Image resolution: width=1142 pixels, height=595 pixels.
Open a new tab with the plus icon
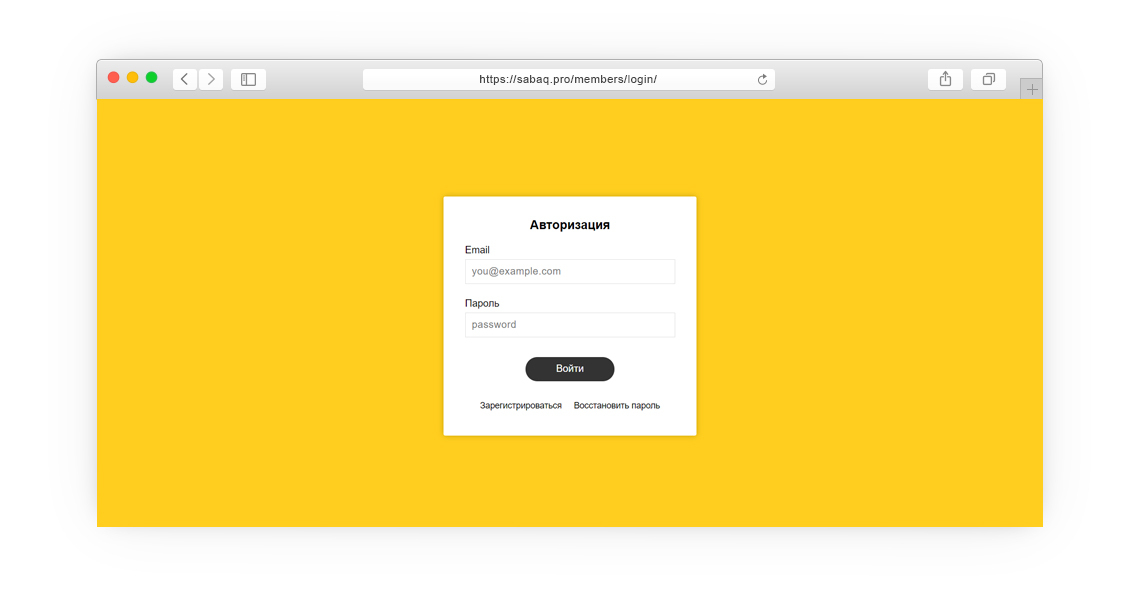(1031, 90)
